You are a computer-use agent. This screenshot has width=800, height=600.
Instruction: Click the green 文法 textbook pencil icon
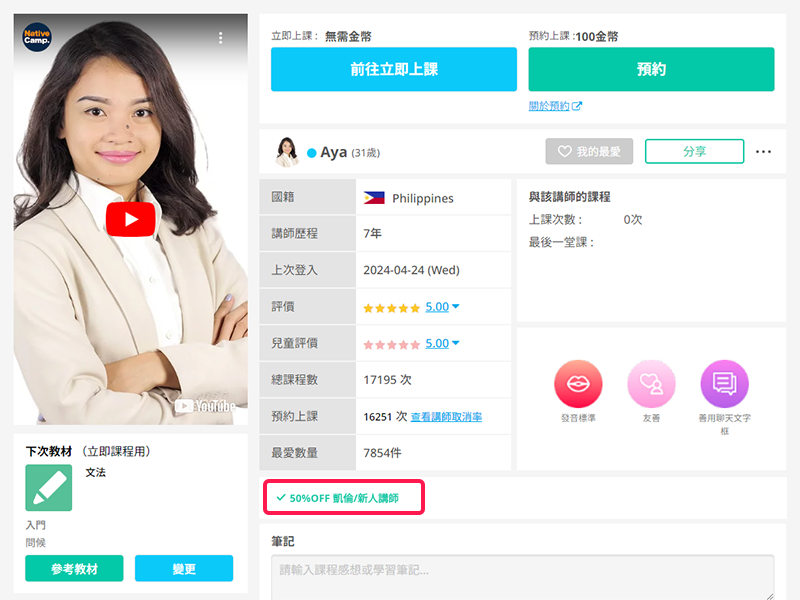(49, 488)
